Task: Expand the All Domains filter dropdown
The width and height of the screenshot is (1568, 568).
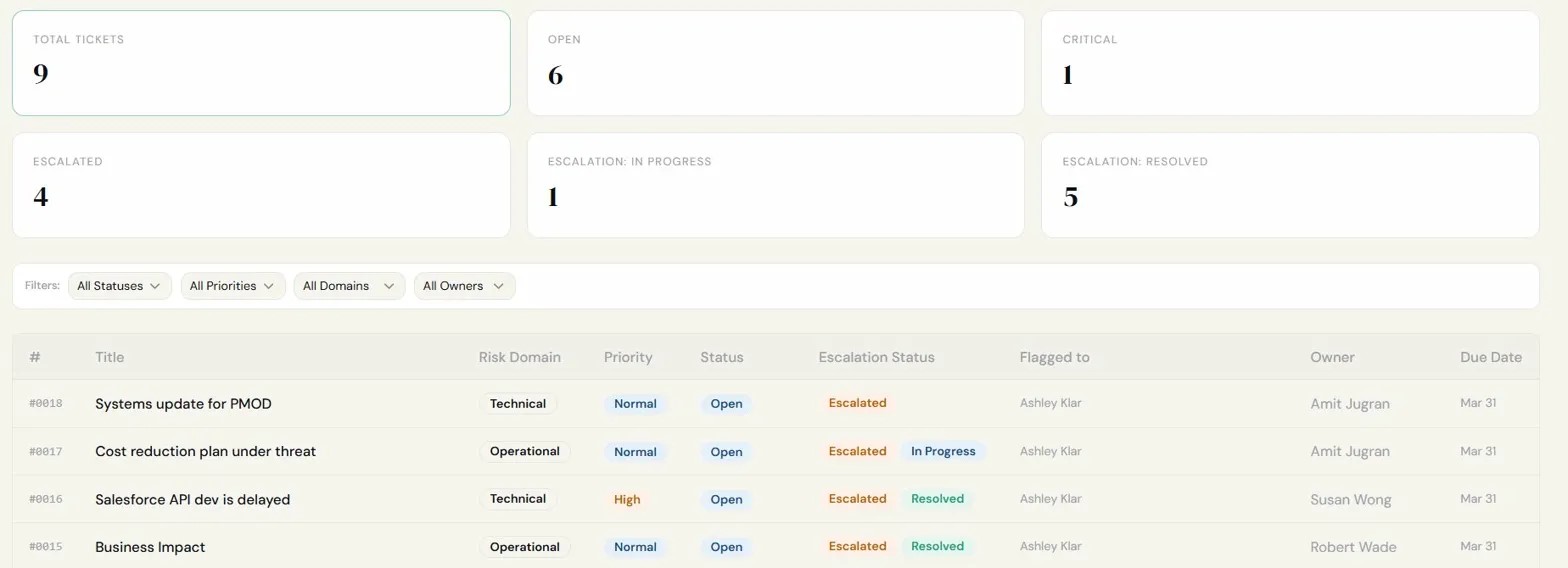Action: pos(349,286)
